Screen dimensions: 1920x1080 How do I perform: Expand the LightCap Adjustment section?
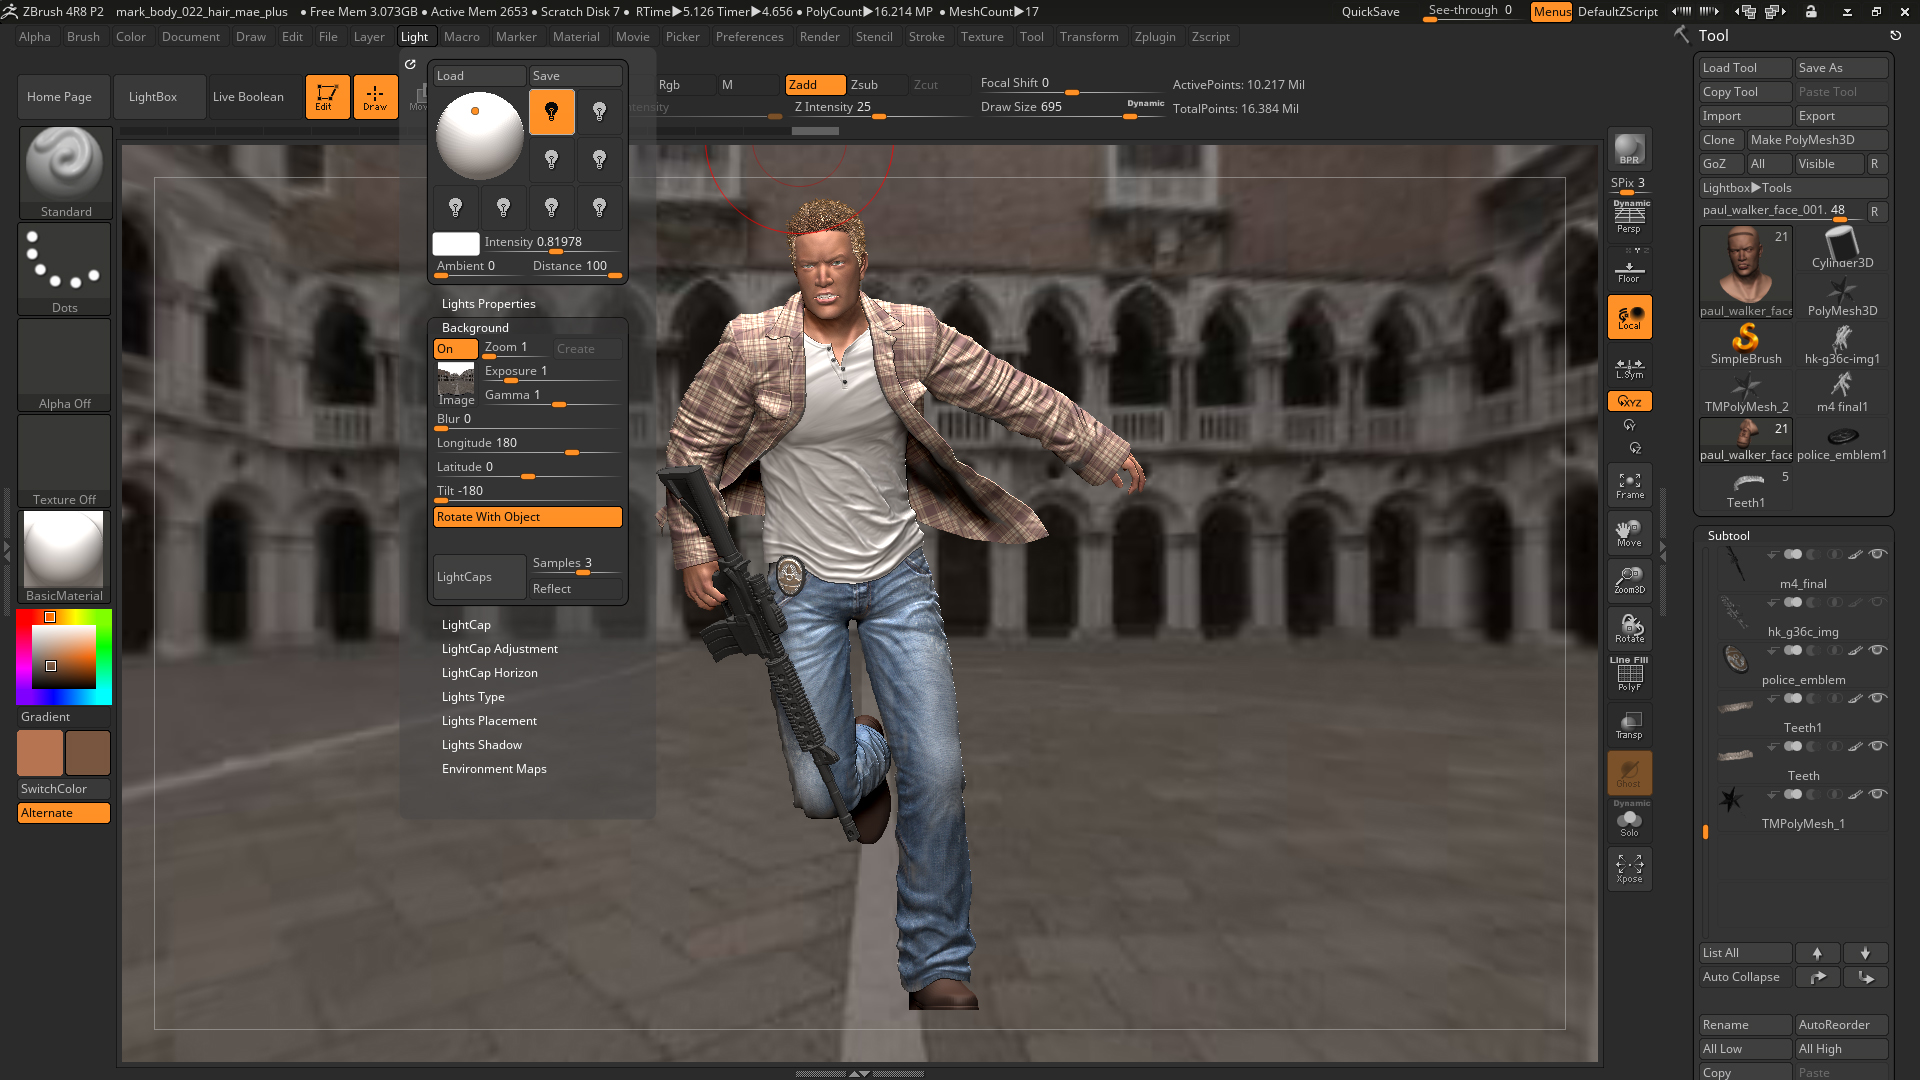click(500, 649)
